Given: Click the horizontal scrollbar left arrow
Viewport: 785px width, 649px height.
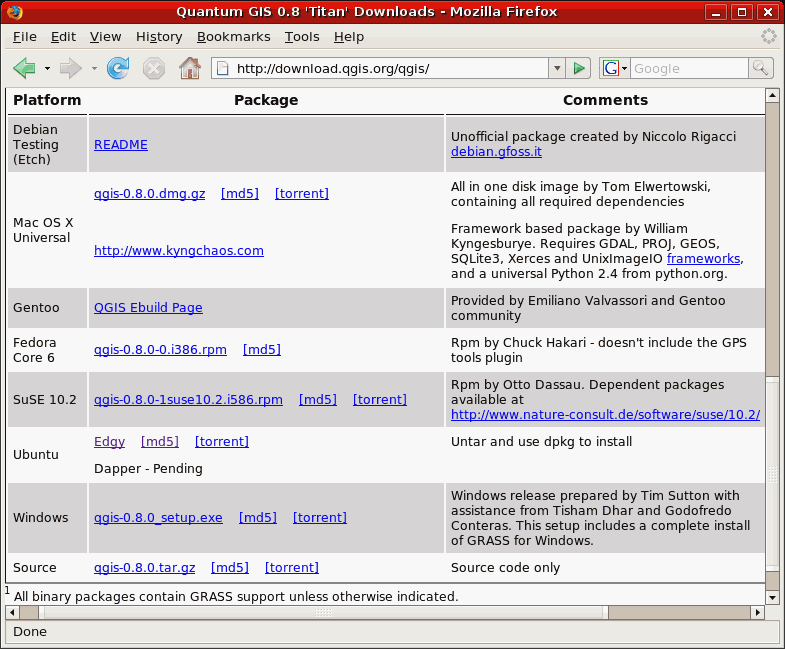Looking at the screenshot, I should click(12, 612).
